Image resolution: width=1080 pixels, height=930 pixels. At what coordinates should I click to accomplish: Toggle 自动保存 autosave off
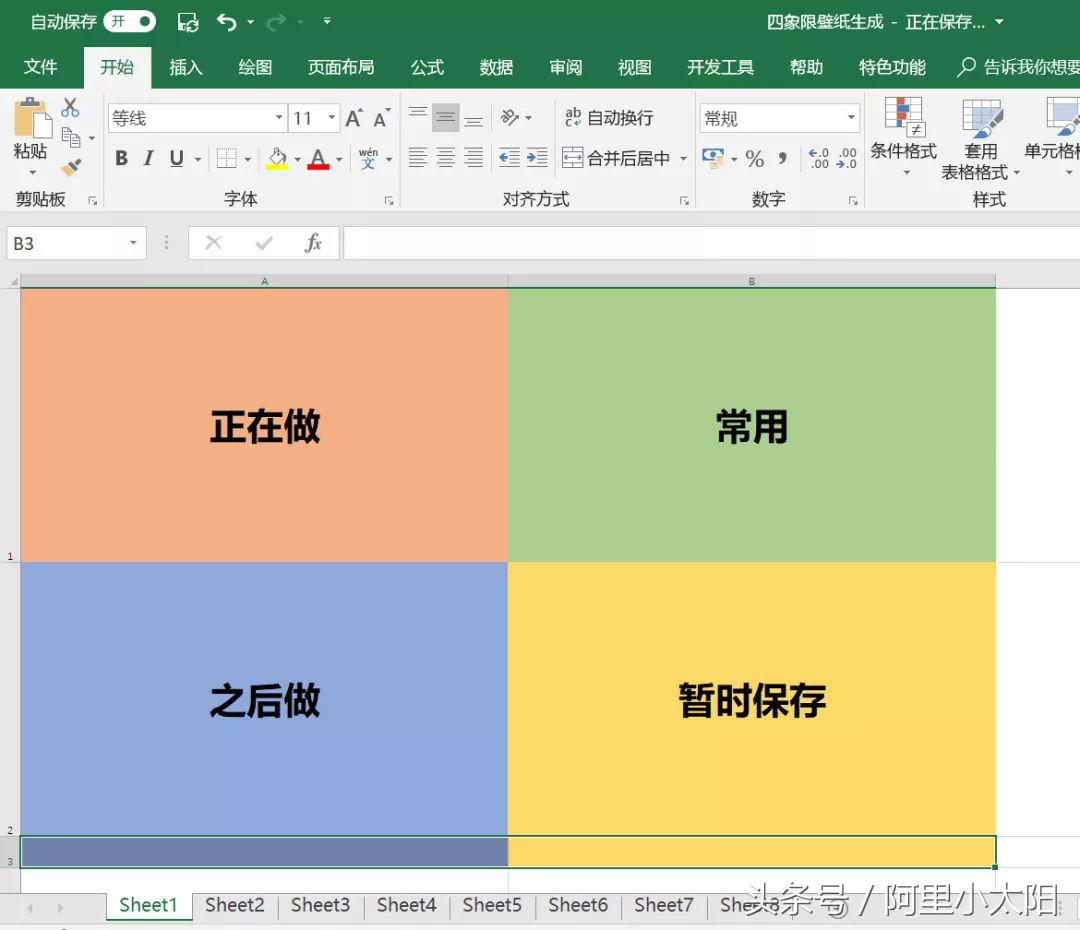[x=129, y=20]
